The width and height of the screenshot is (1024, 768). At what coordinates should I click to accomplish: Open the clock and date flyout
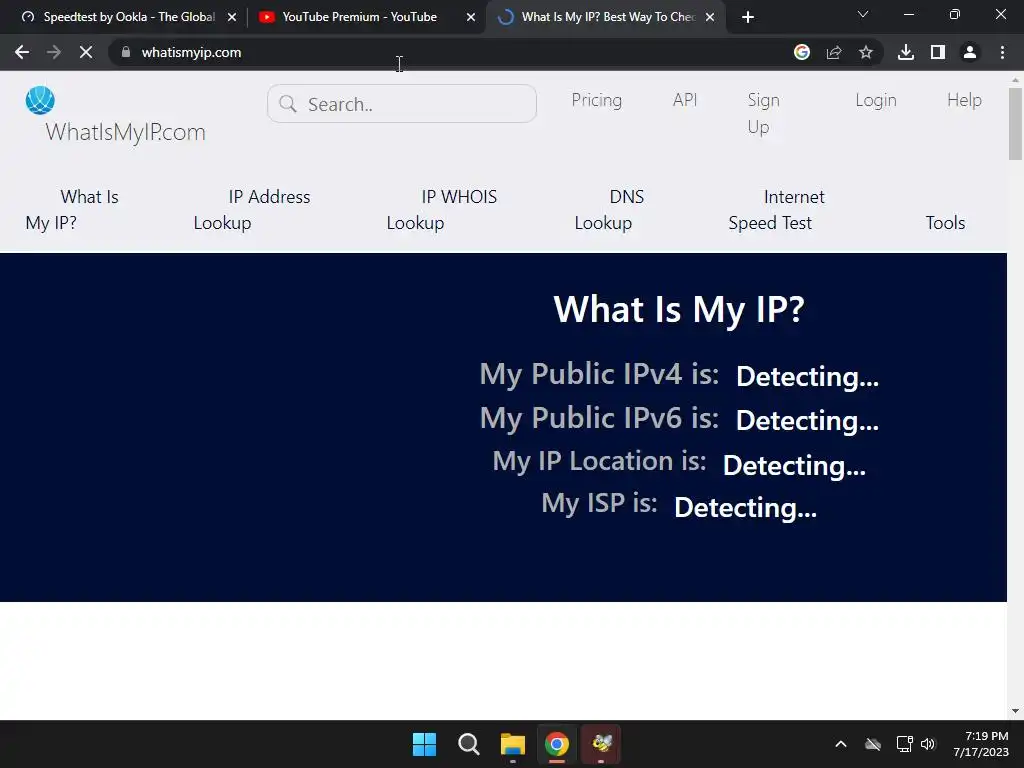tap(981, 744)
